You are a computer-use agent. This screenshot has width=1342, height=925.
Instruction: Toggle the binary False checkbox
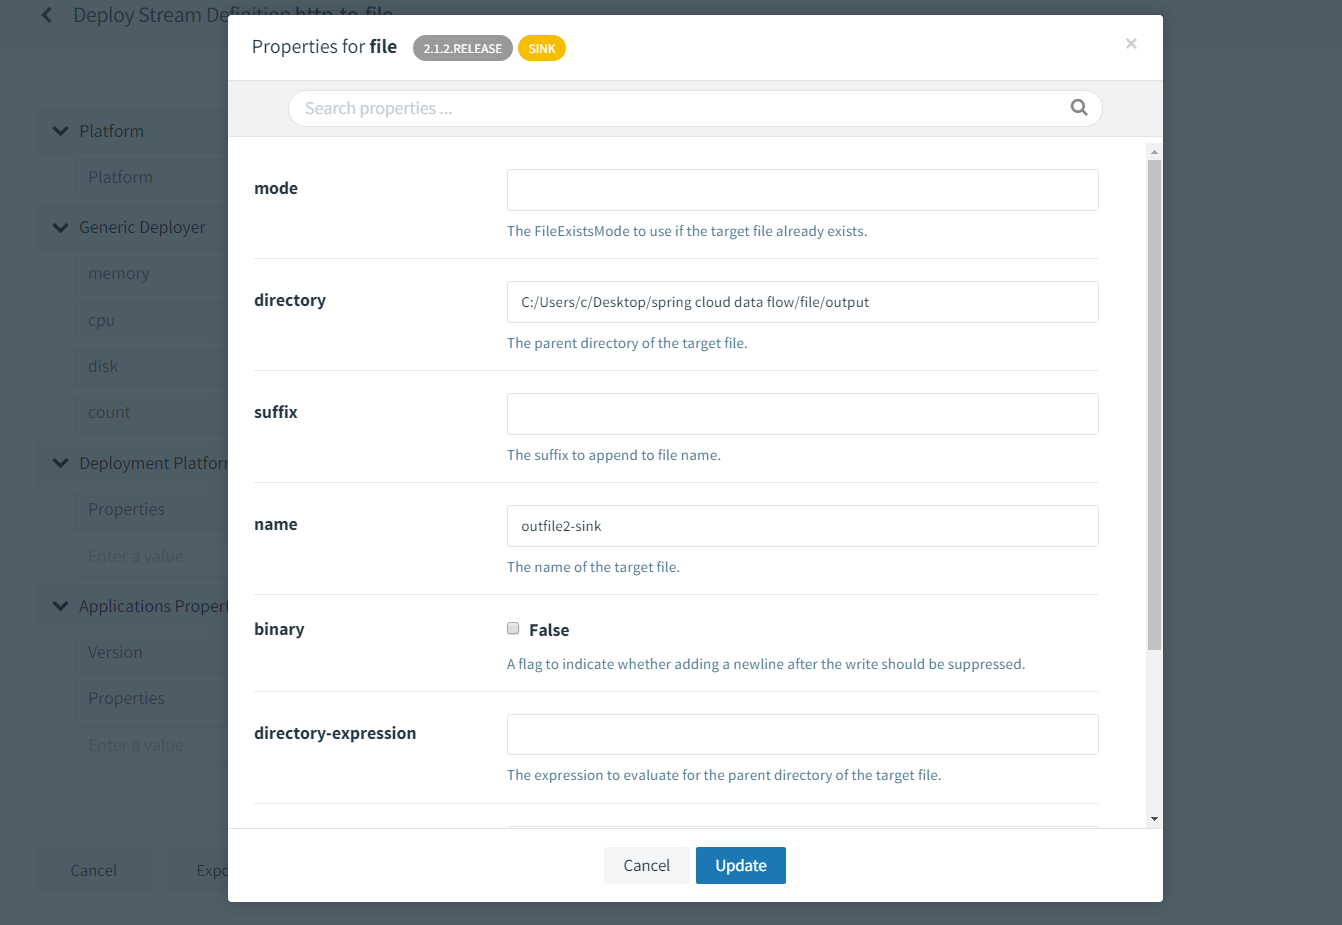[512, 628]
